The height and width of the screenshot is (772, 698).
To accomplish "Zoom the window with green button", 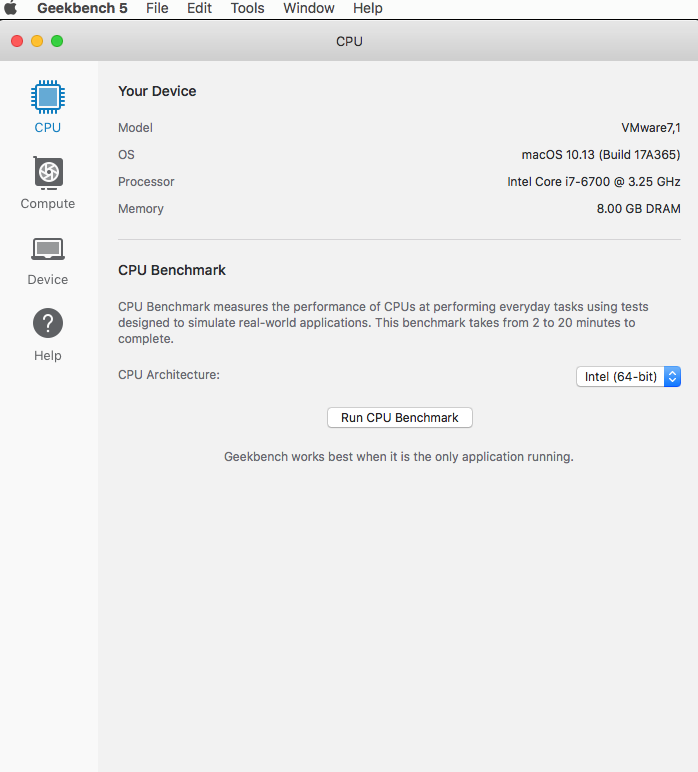I will (x=57, y=41).
